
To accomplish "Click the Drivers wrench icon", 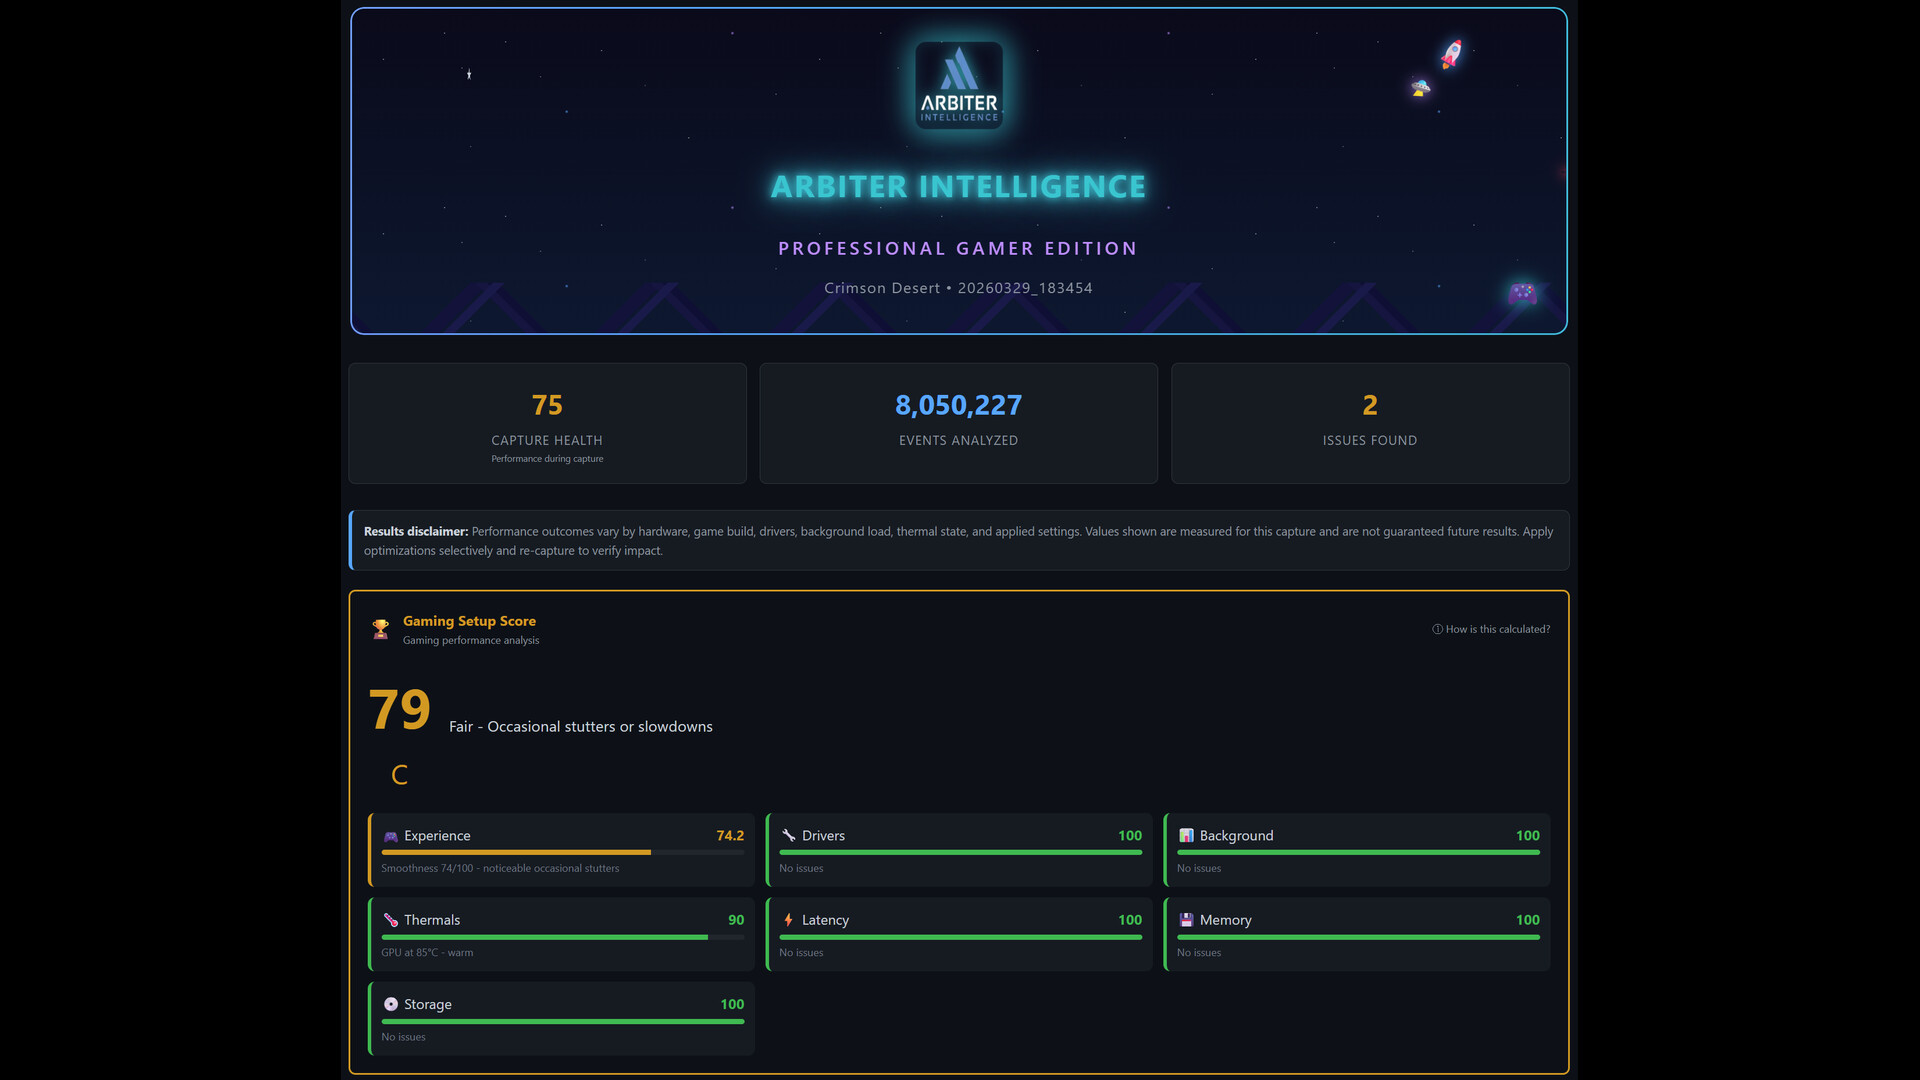I will coord(788,835).
